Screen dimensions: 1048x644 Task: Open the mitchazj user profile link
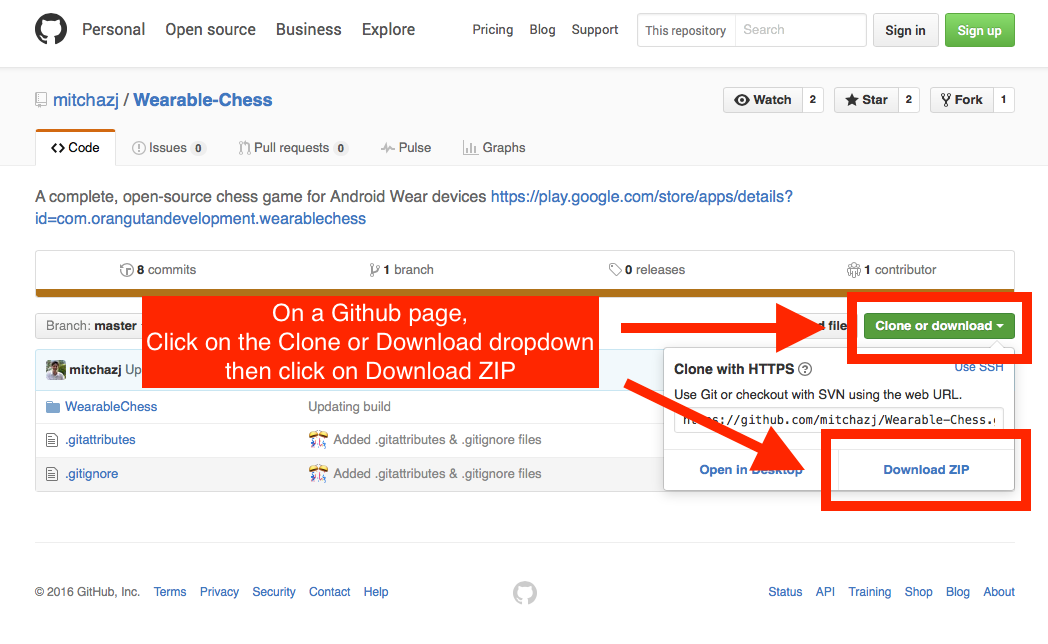point(86,100)
